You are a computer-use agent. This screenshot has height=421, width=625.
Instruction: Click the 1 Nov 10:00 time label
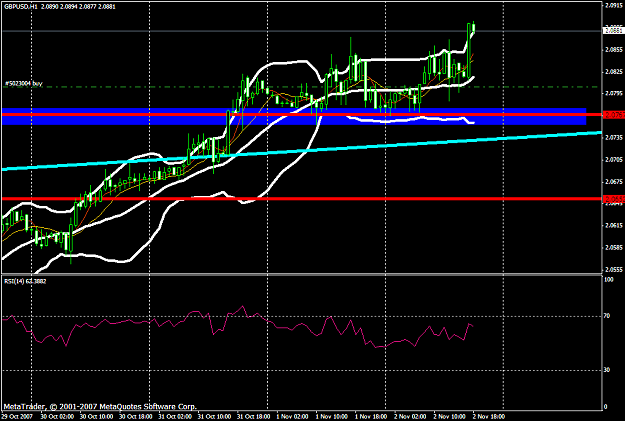click(x=332, y=417)
